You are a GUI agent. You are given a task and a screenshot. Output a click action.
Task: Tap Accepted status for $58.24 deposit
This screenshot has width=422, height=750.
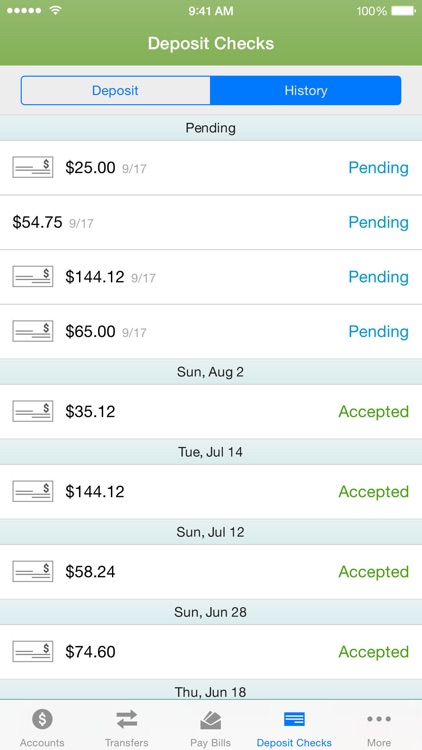[x=374, y=572]
